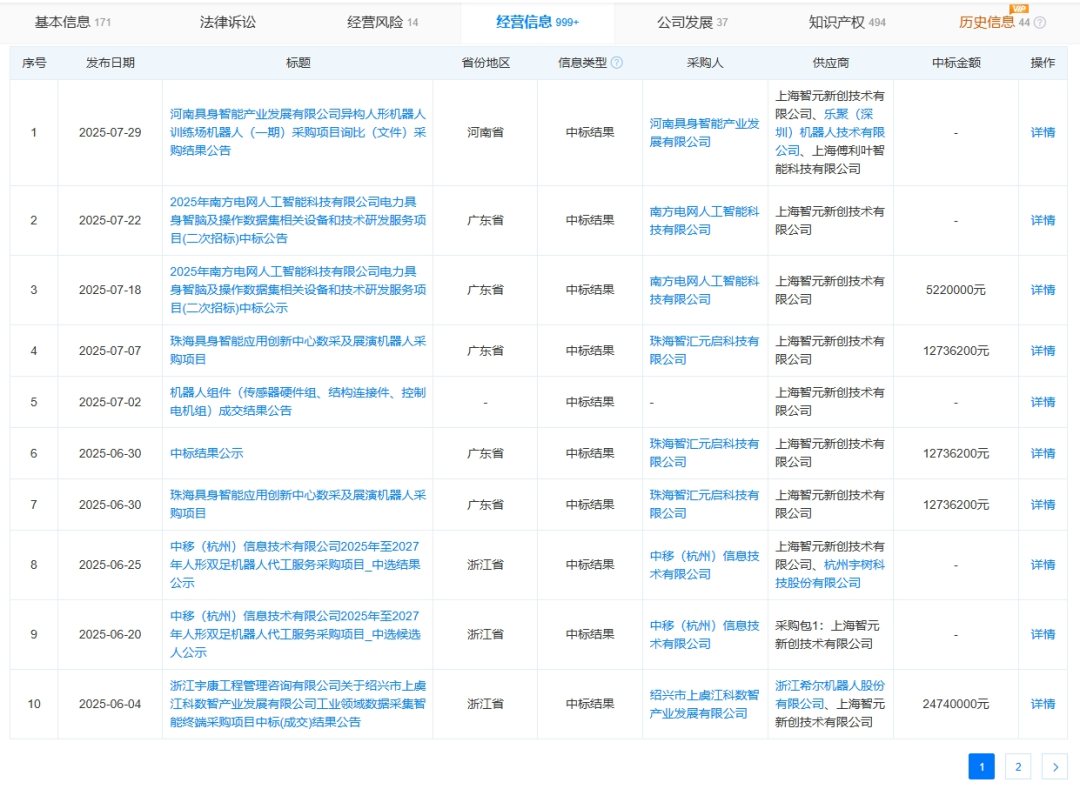
Task: Open the 南方电网 title ending in 中标公示
Action: [x=298, y=290]
